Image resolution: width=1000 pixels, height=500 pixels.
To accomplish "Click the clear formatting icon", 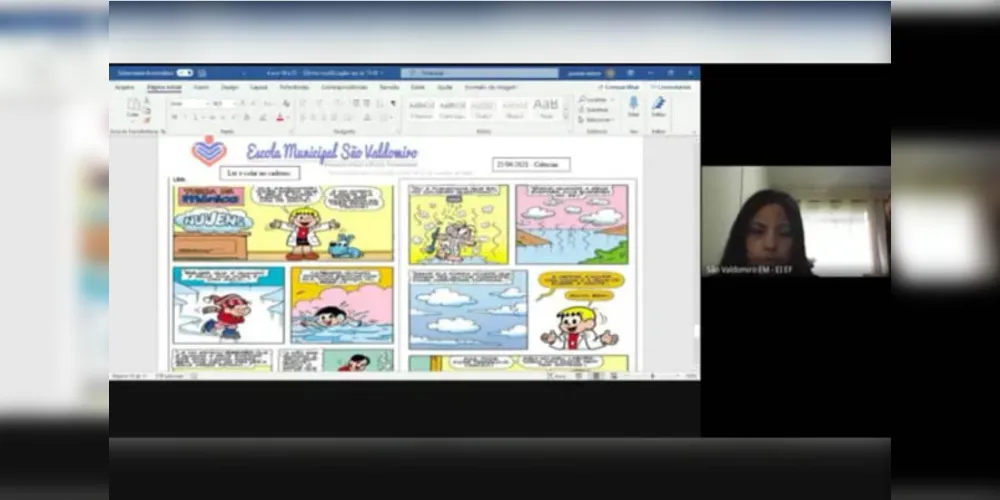I will click(286, 103).
